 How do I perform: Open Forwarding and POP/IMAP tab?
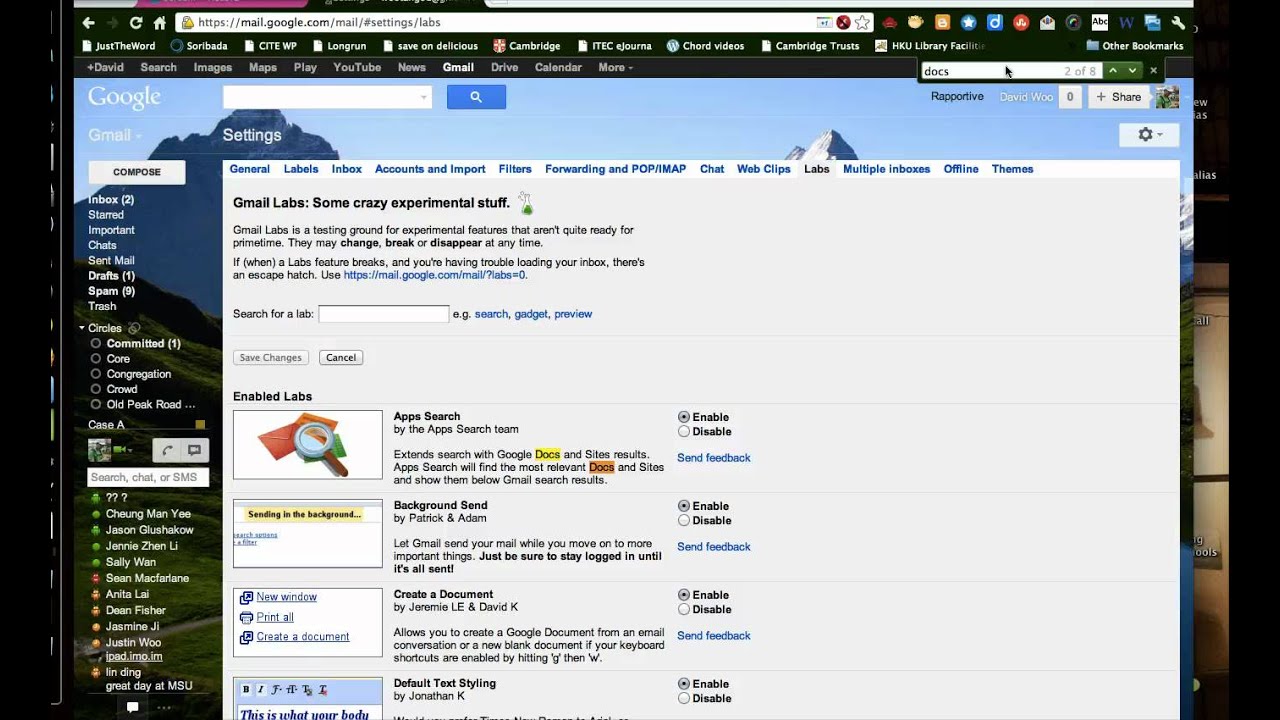[615, 169]
